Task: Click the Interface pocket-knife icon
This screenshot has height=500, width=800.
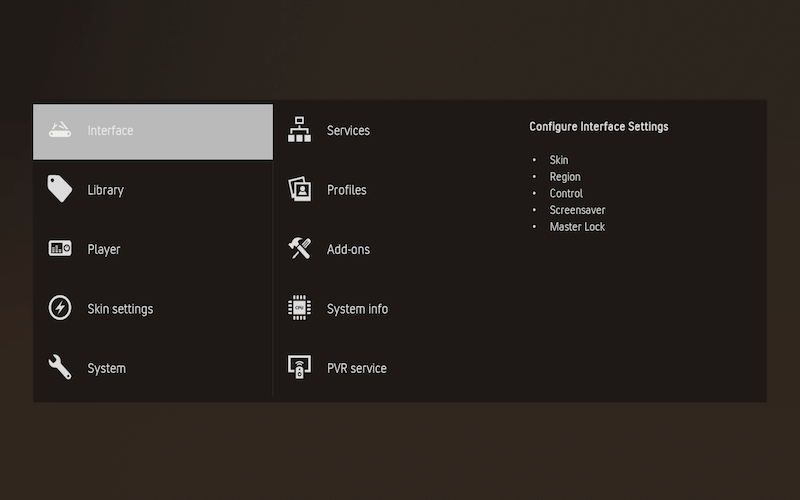Action: 60,130
